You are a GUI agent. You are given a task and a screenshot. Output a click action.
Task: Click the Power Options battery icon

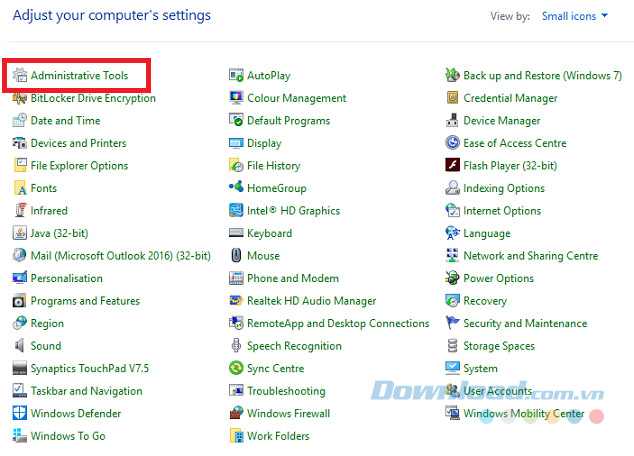tap(452, 278)
